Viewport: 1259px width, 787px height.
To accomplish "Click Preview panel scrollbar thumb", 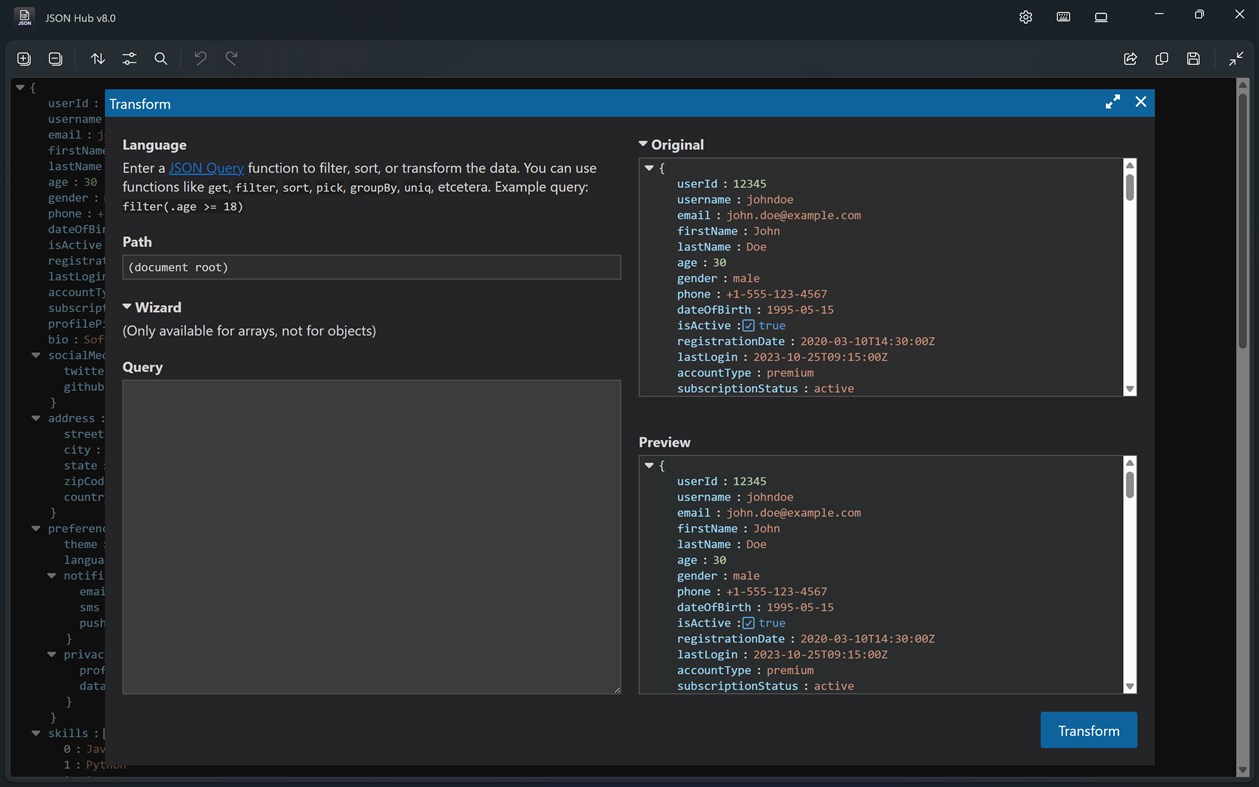I will tap(1130, 484).
